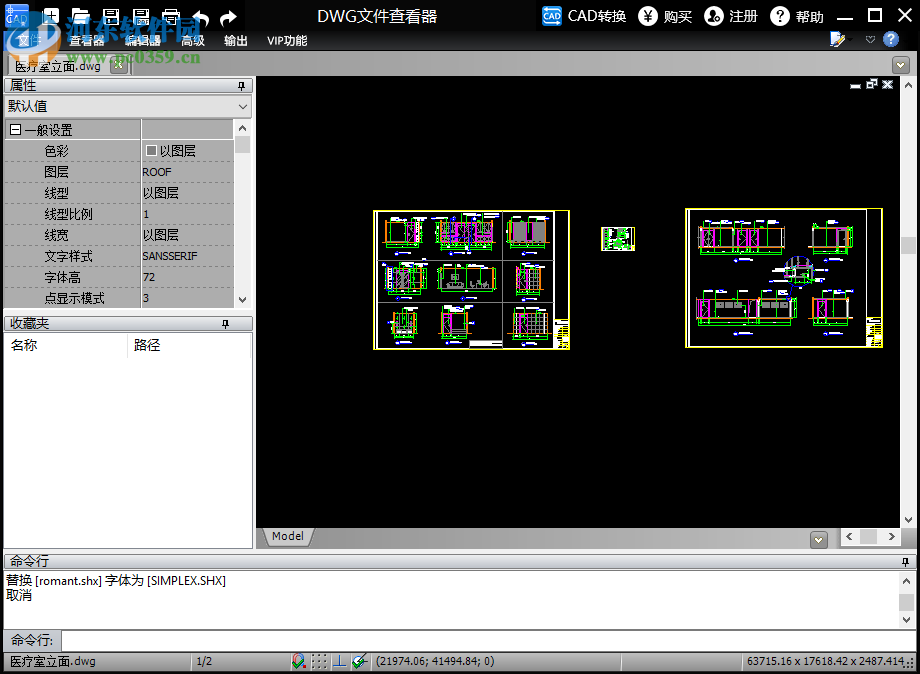The image size is (920, 674).
Task: Print the drawing with the printer icon
Action: click(x=171, y=17)
